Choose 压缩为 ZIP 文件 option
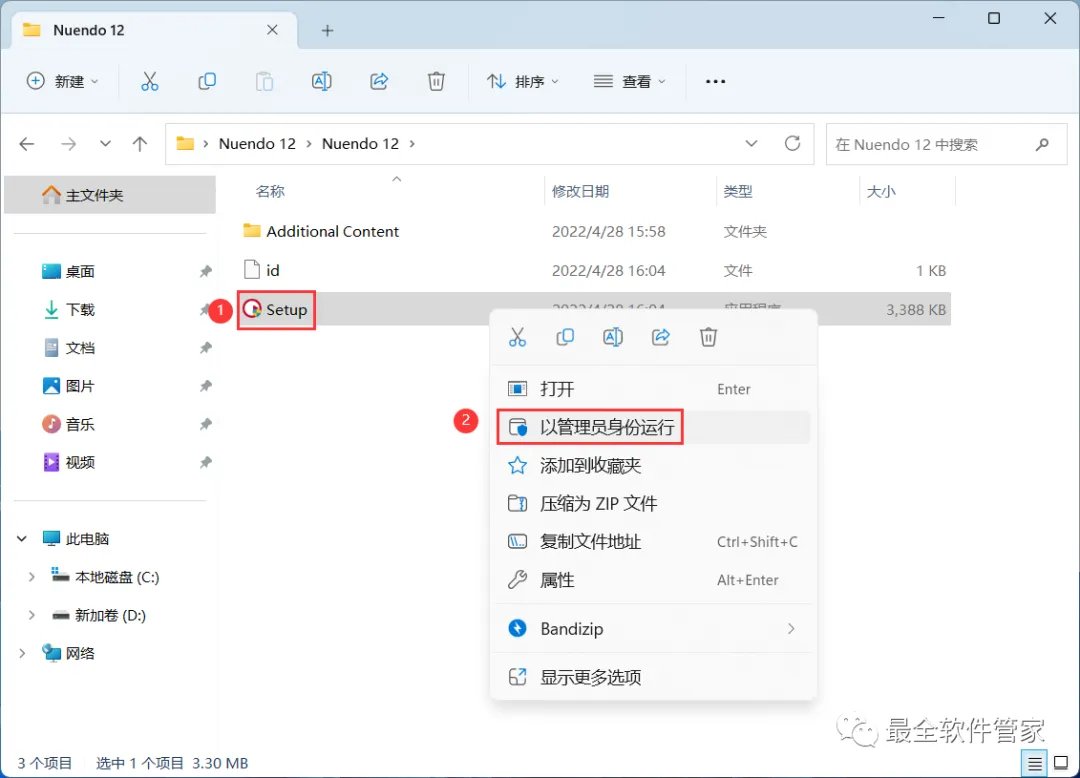Viewport: 1080px width, 778px height. click(653, 503)
